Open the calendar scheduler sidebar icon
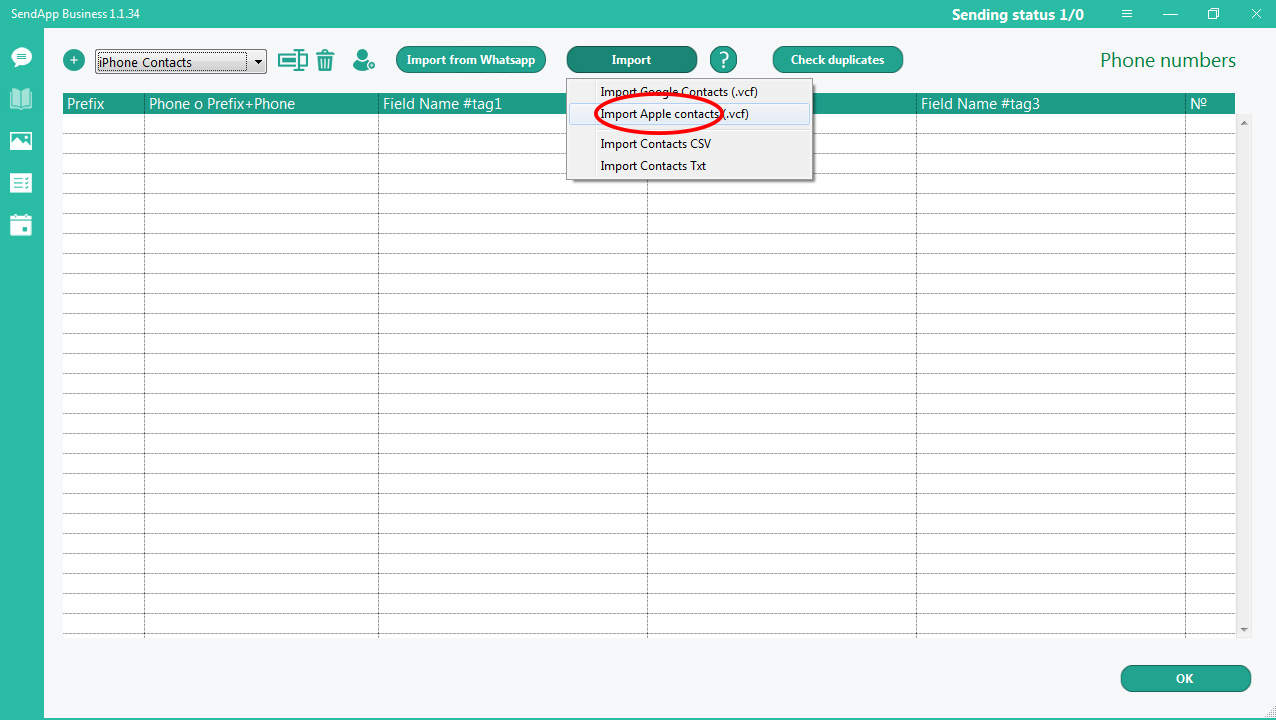Image resolution: width=1276 pixels, height=720 pixels. [21, 225]
